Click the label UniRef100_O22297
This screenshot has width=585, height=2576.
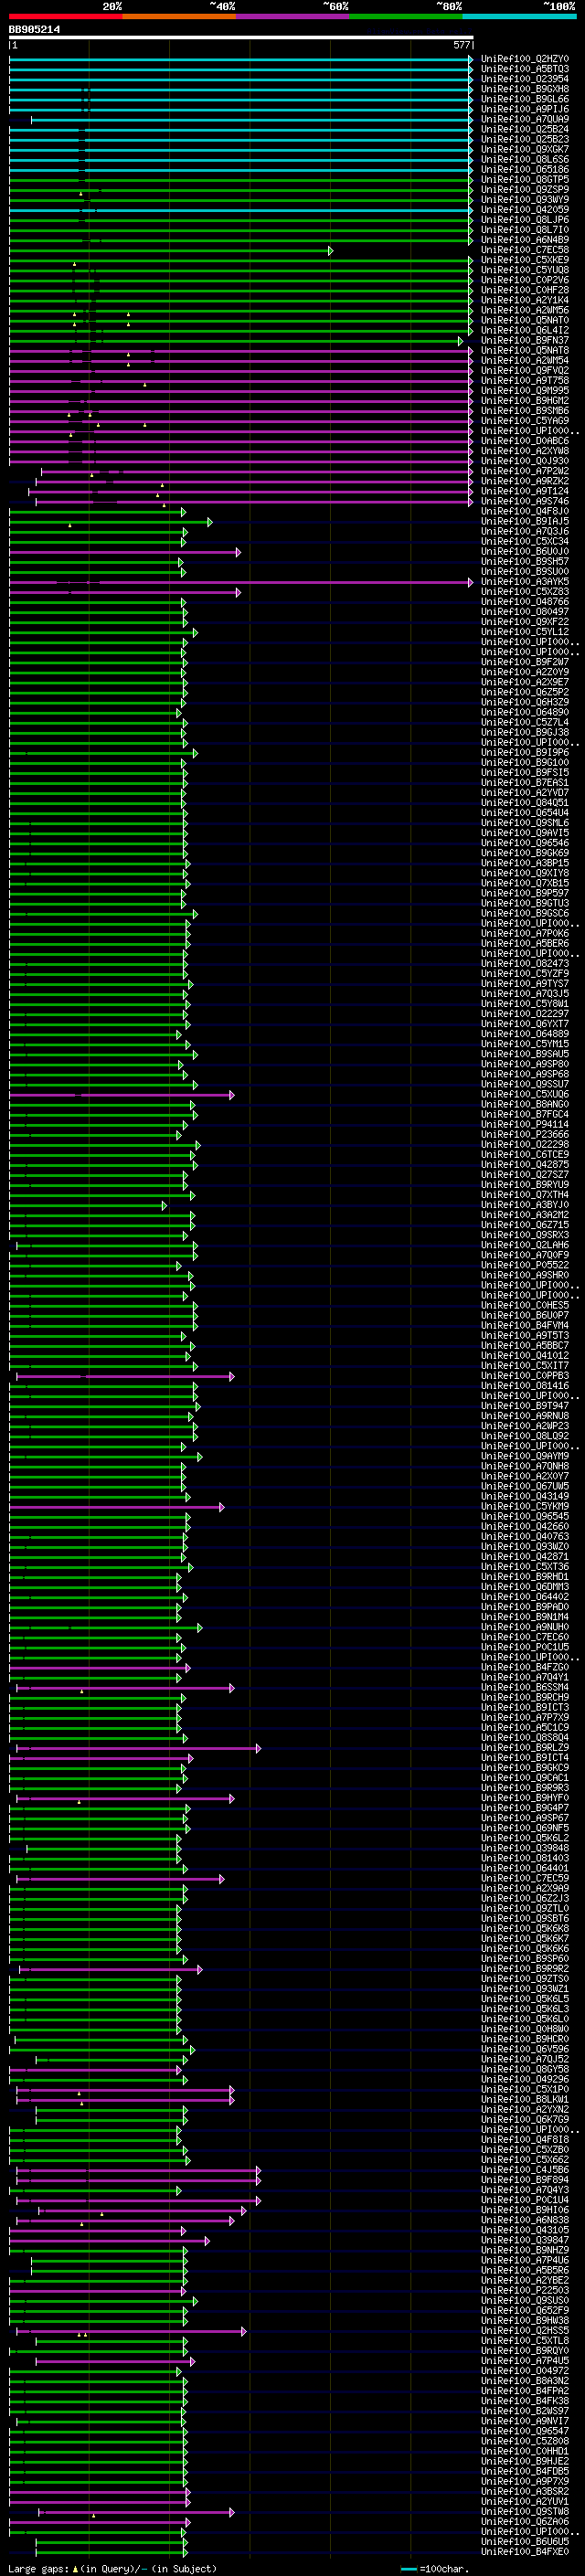point(525,1014)
